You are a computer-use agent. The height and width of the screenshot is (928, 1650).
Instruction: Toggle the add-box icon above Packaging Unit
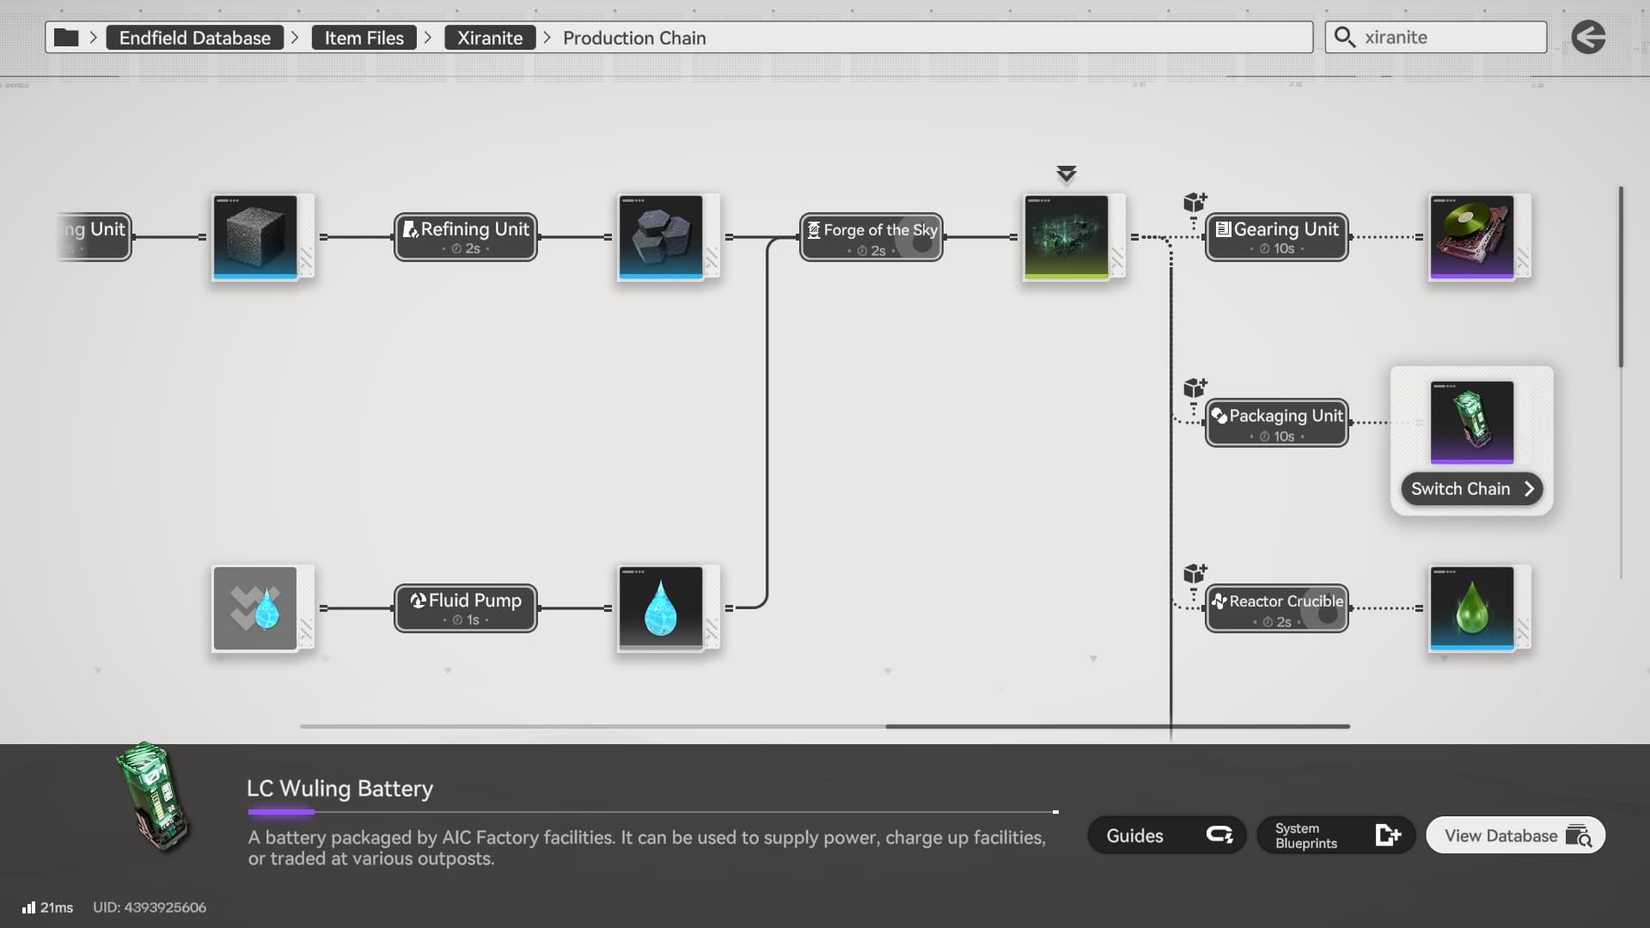coord(1195,388)
